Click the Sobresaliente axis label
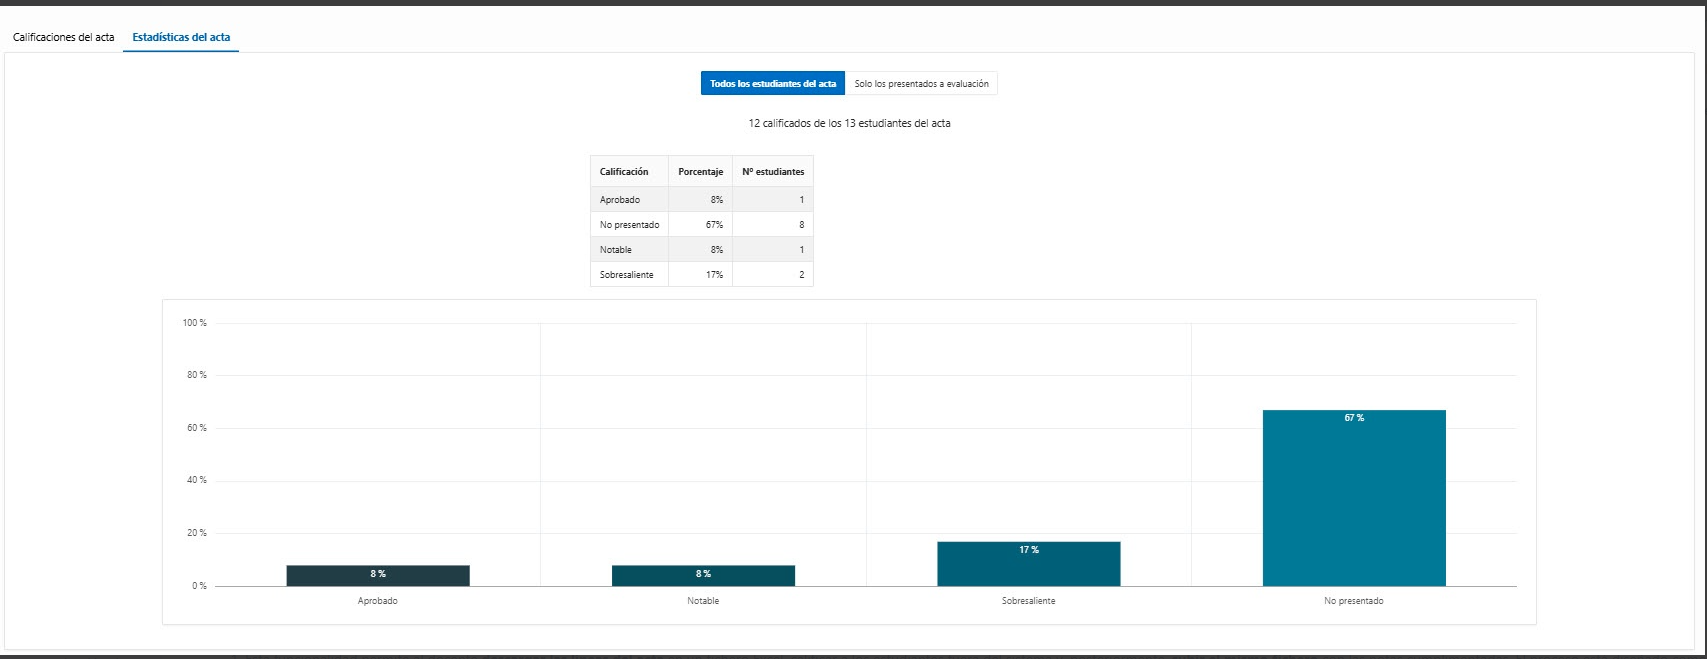The width and height of the screenshot is (1707, 659). point(1029,601)
